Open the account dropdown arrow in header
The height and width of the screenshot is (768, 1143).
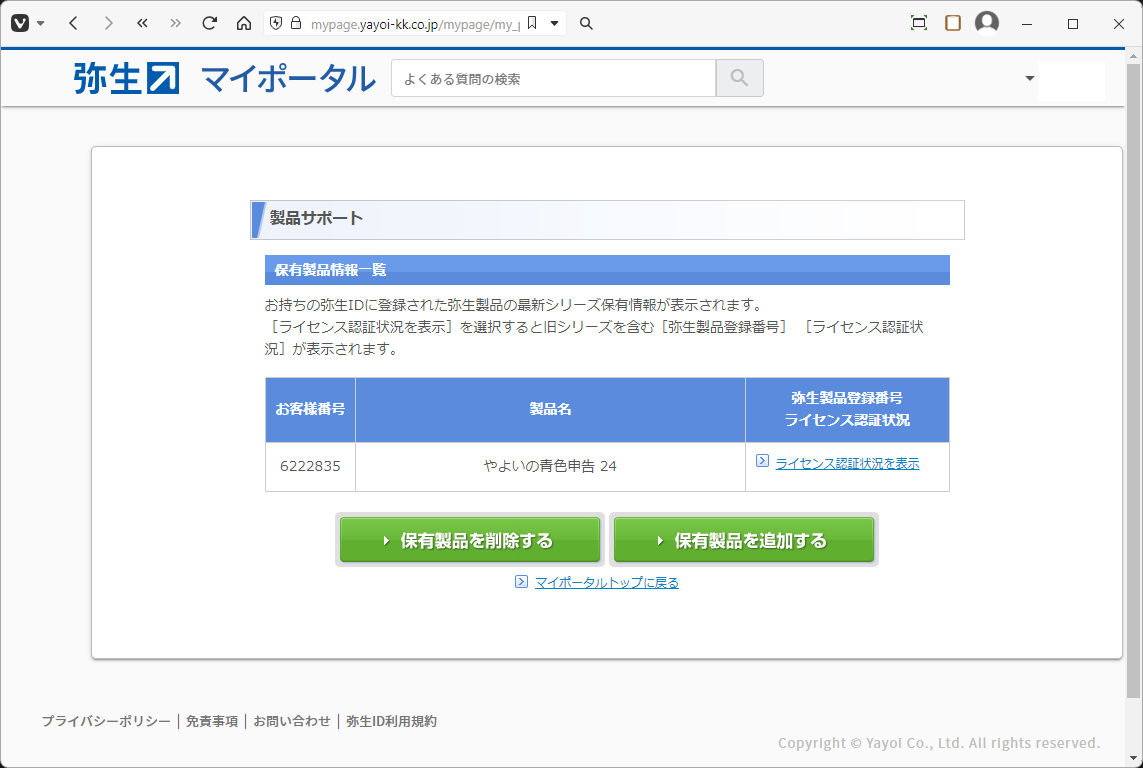point(1029,79)
